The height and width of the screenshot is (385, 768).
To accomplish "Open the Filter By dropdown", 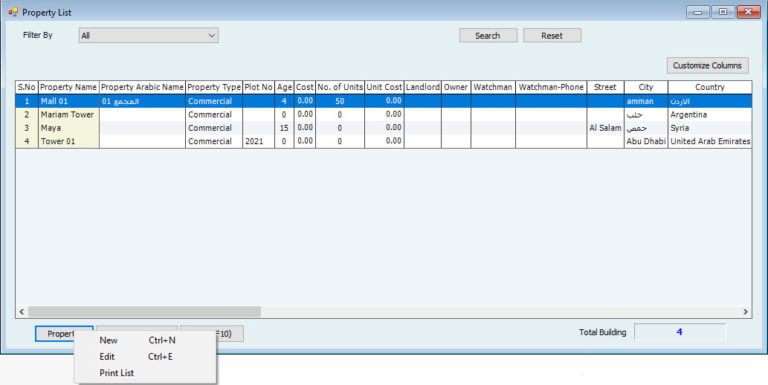I will point(148,35).
